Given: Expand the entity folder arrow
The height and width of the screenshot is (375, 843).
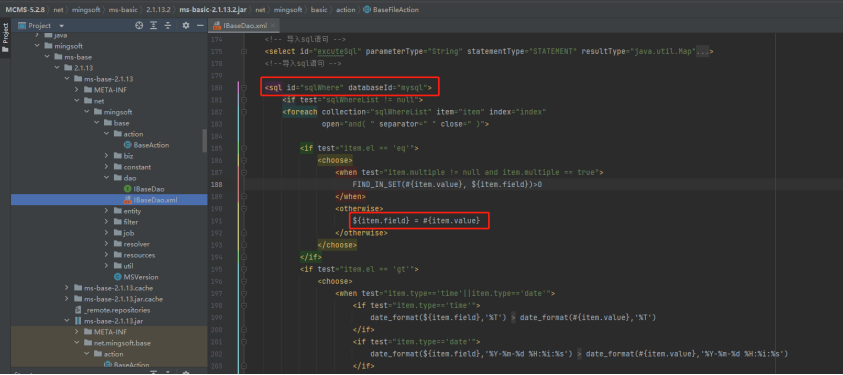Looking at the screenshot, I should click(x=106, y=211).
